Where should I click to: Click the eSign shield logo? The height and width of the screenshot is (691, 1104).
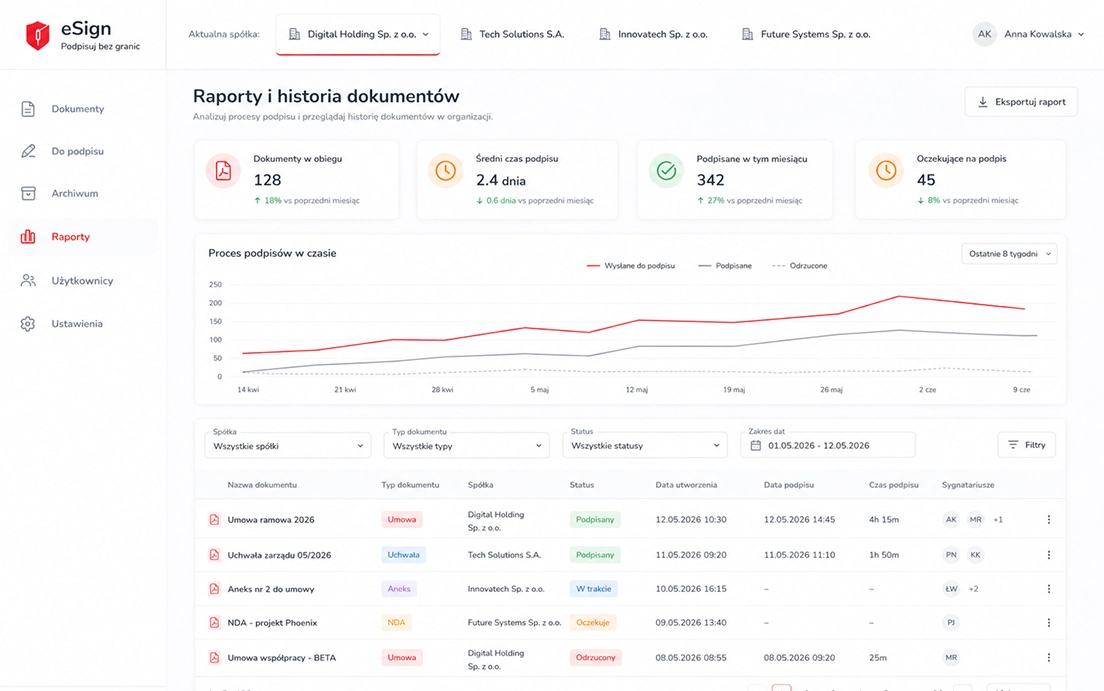pyautogui.click(x=37, y=35)
